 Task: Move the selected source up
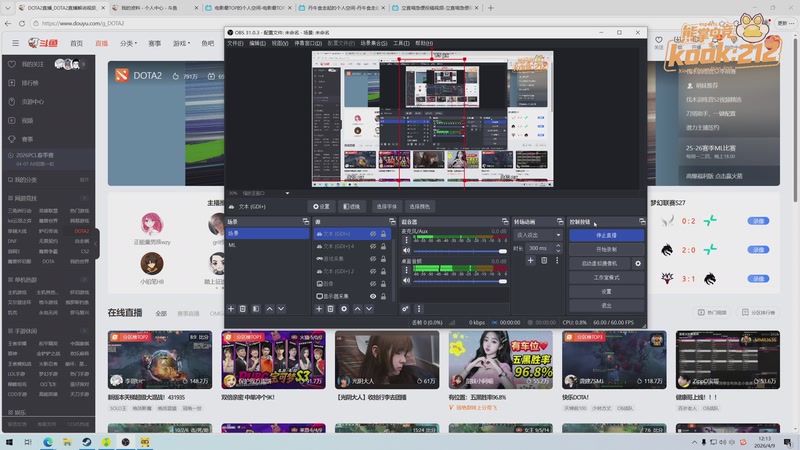click(357, 309)
